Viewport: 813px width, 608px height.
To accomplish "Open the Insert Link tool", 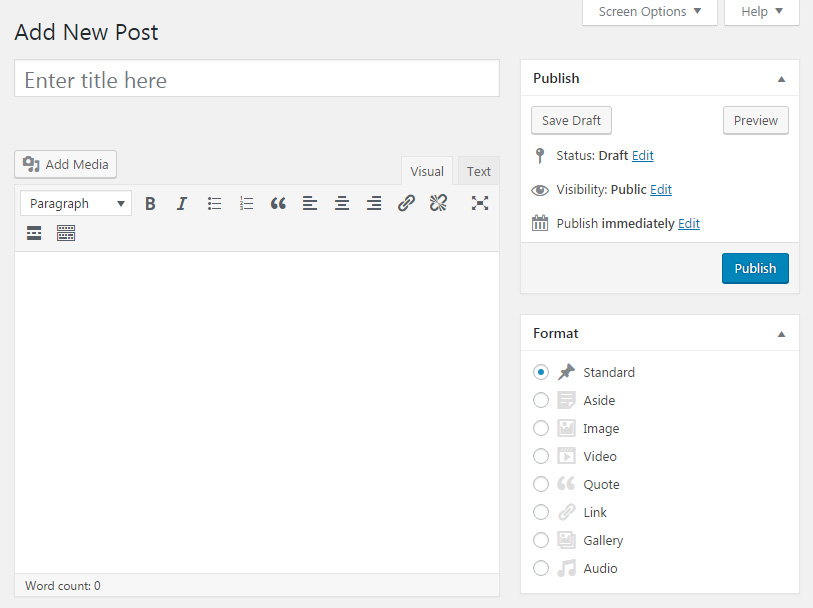I will point(406,203).
